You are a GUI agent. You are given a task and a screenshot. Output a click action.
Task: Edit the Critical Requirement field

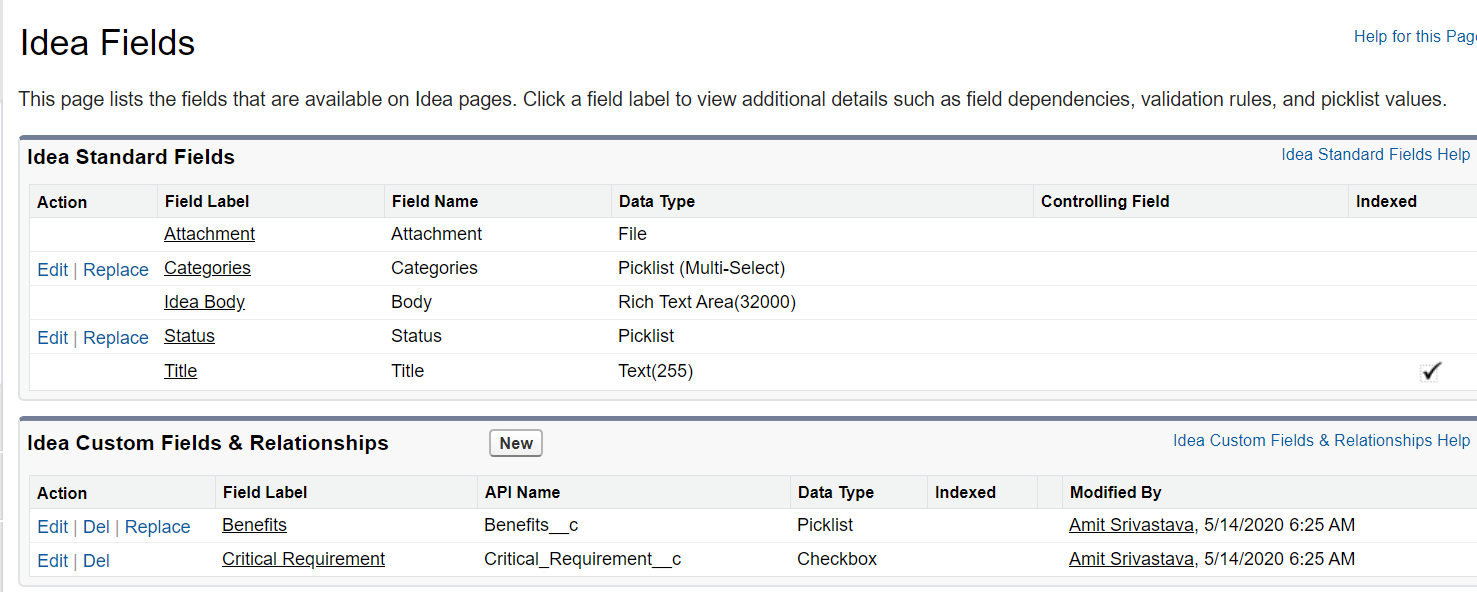click(52, 561)
